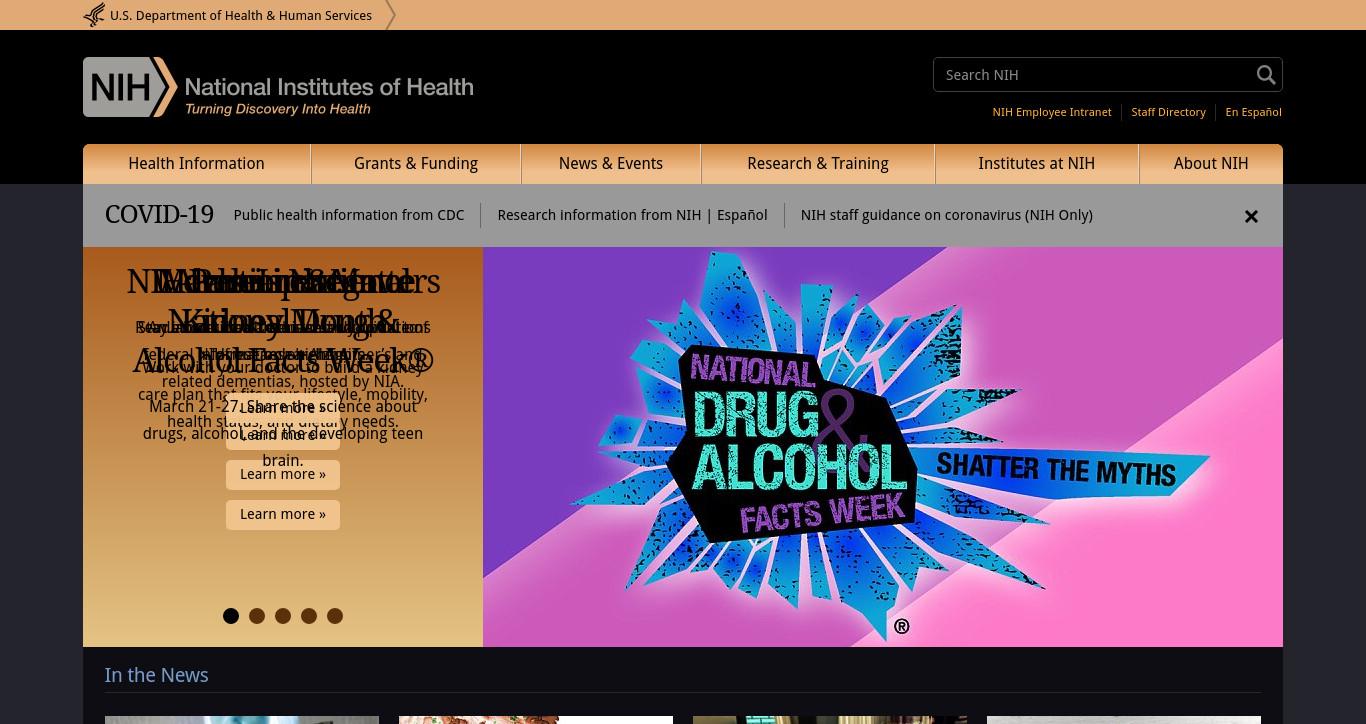Open NIH Employee Intranet link
This screenshot has width=1366, height=724.
pos(1052,112)
